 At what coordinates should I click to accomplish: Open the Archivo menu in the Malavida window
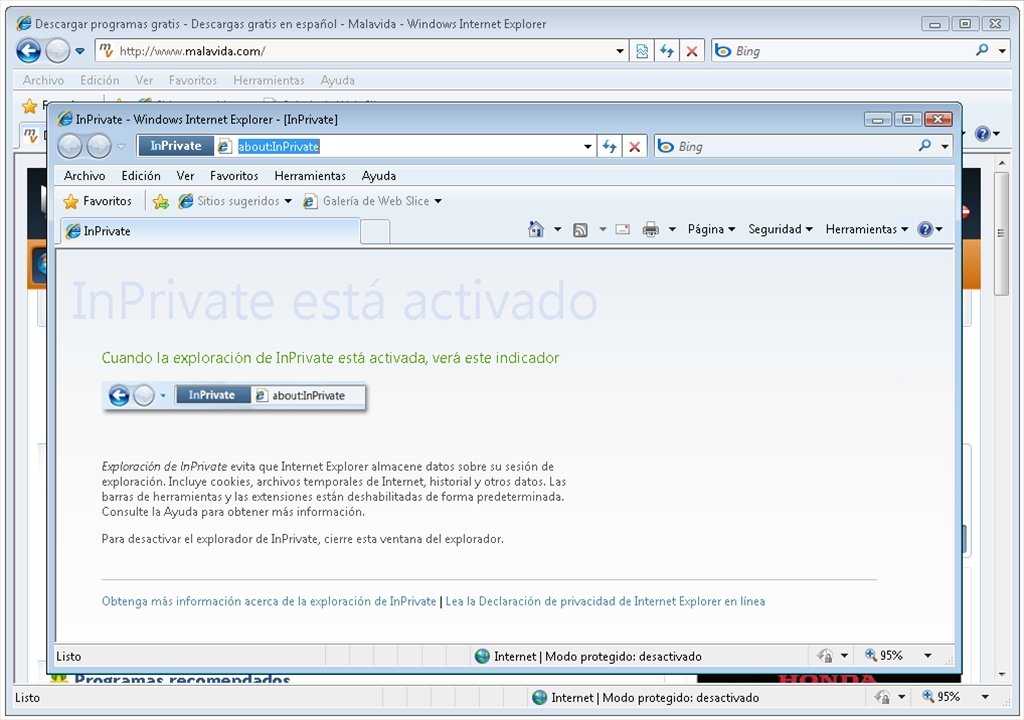(x=43, y=80)
